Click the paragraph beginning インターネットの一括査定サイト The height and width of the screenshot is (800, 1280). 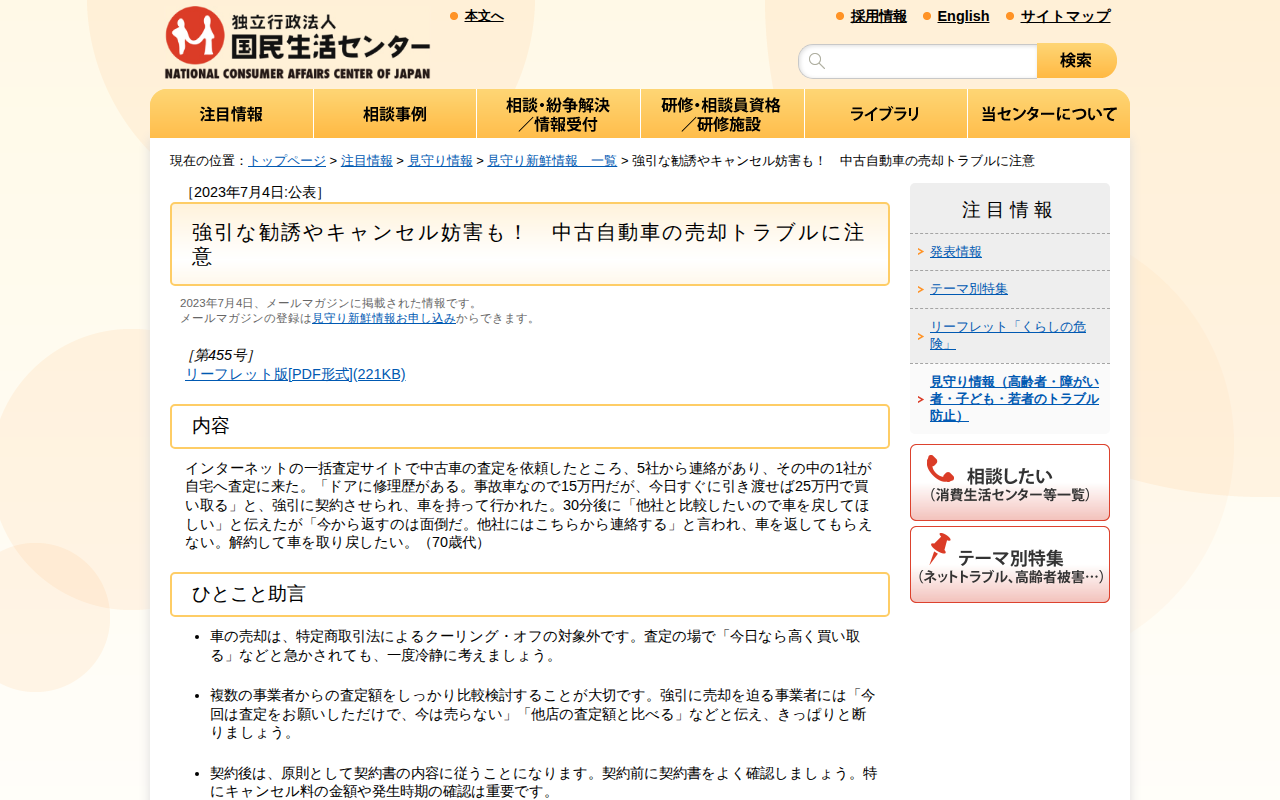pyautogui.click(x=529, y=505)
